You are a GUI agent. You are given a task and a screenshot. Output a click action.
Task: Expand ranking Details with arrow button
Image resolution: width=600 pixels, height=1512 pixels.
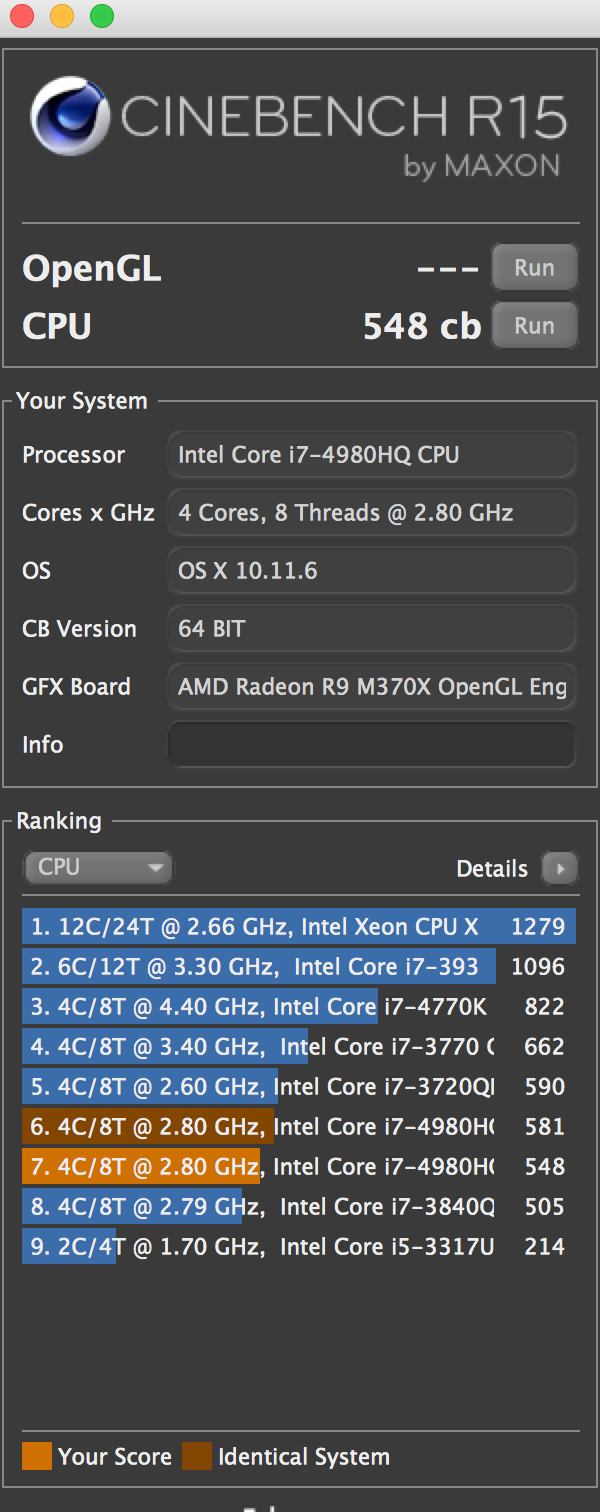click(x=559, y=869)
